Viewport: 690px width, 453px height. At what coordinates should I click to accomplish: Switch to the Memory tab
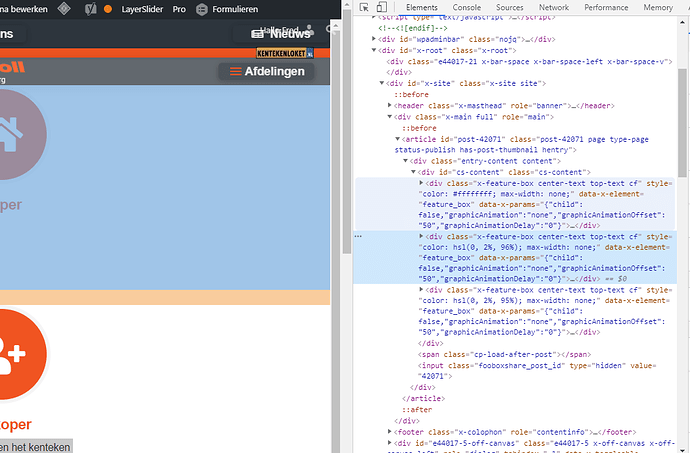[x=658, y=7]
